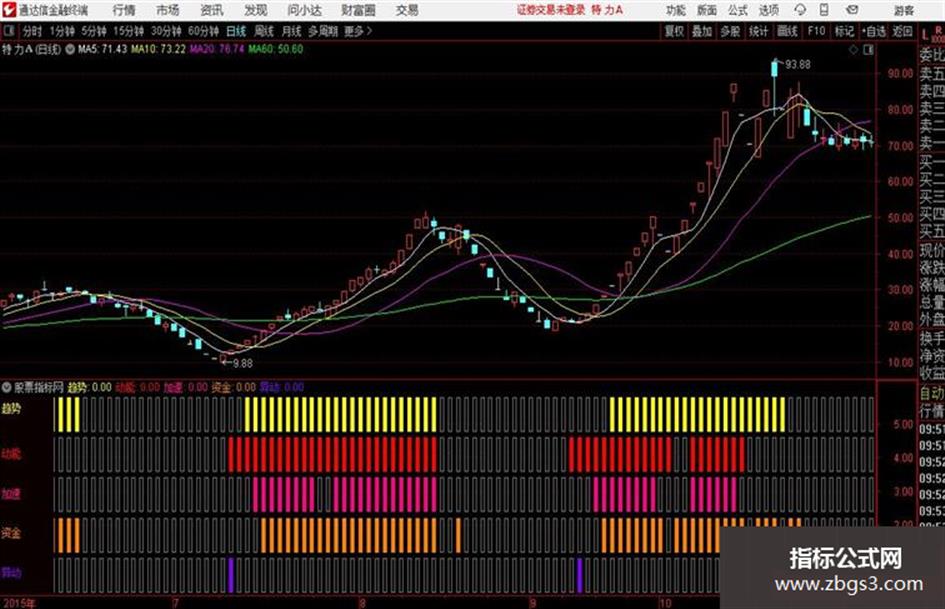
Task: Click the 9.88 low price label
Action: point(243,364)
